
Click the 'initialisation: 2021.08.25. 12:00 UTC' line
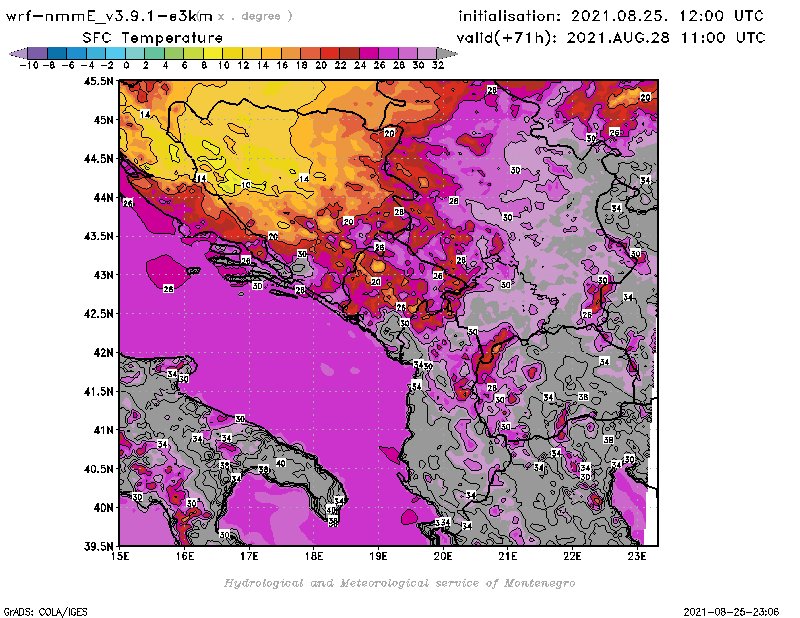tap(611, 16)
